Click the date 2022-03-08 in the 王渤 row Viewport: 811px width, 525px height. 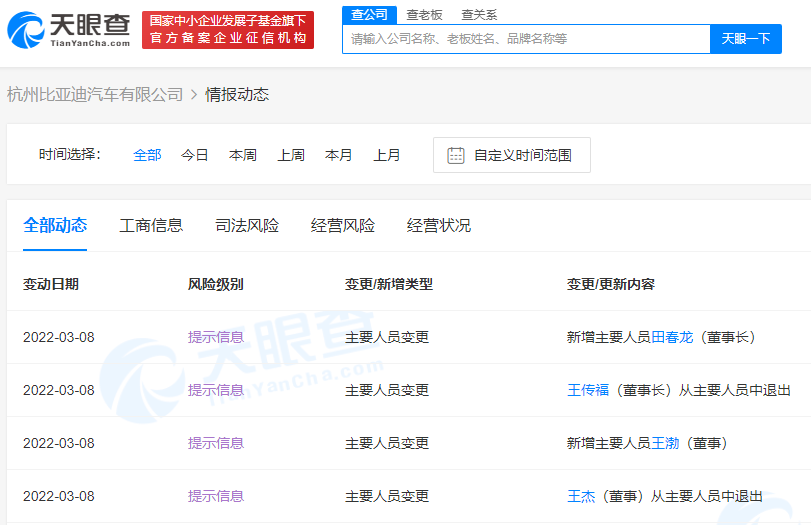59,443
